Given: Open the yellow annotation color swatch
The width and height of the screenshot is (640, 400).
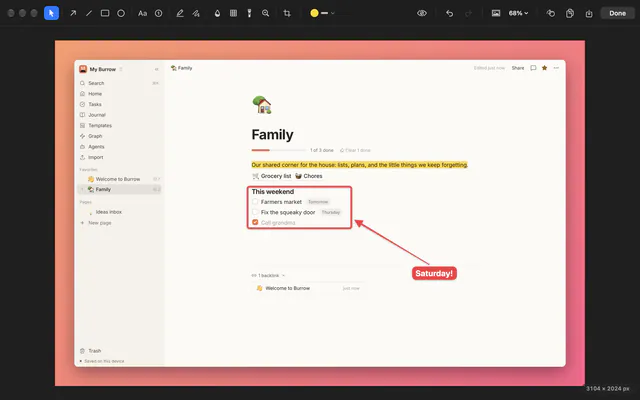Looking at the screenshot, I should coord(314,13).
